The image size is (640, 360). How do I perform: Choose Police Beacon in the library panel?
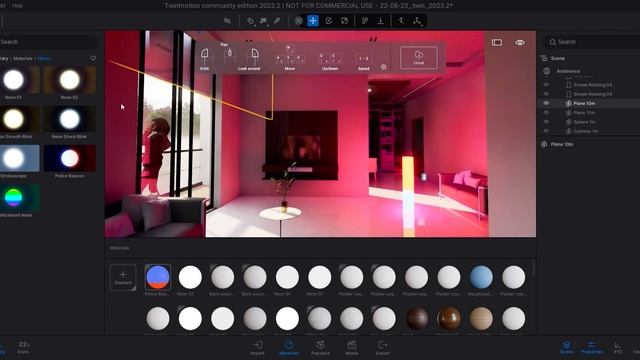pyautogui.click(x=70, y=158)
